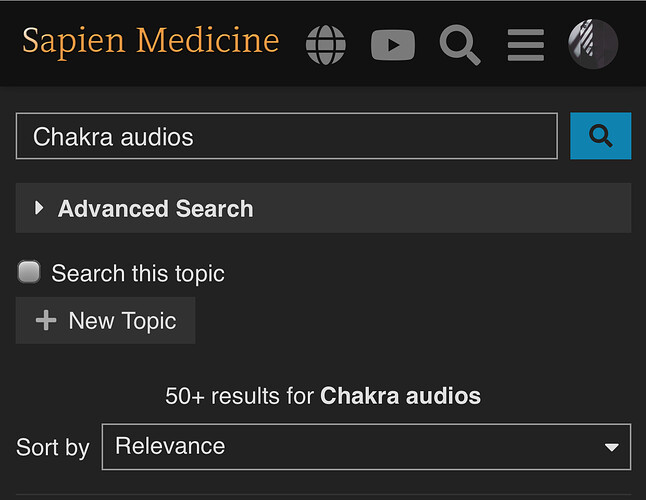Go to Sapien Medicine home logo
Image resolution: width=646 pixels, height=500 pixels.
tap(150, 42)
